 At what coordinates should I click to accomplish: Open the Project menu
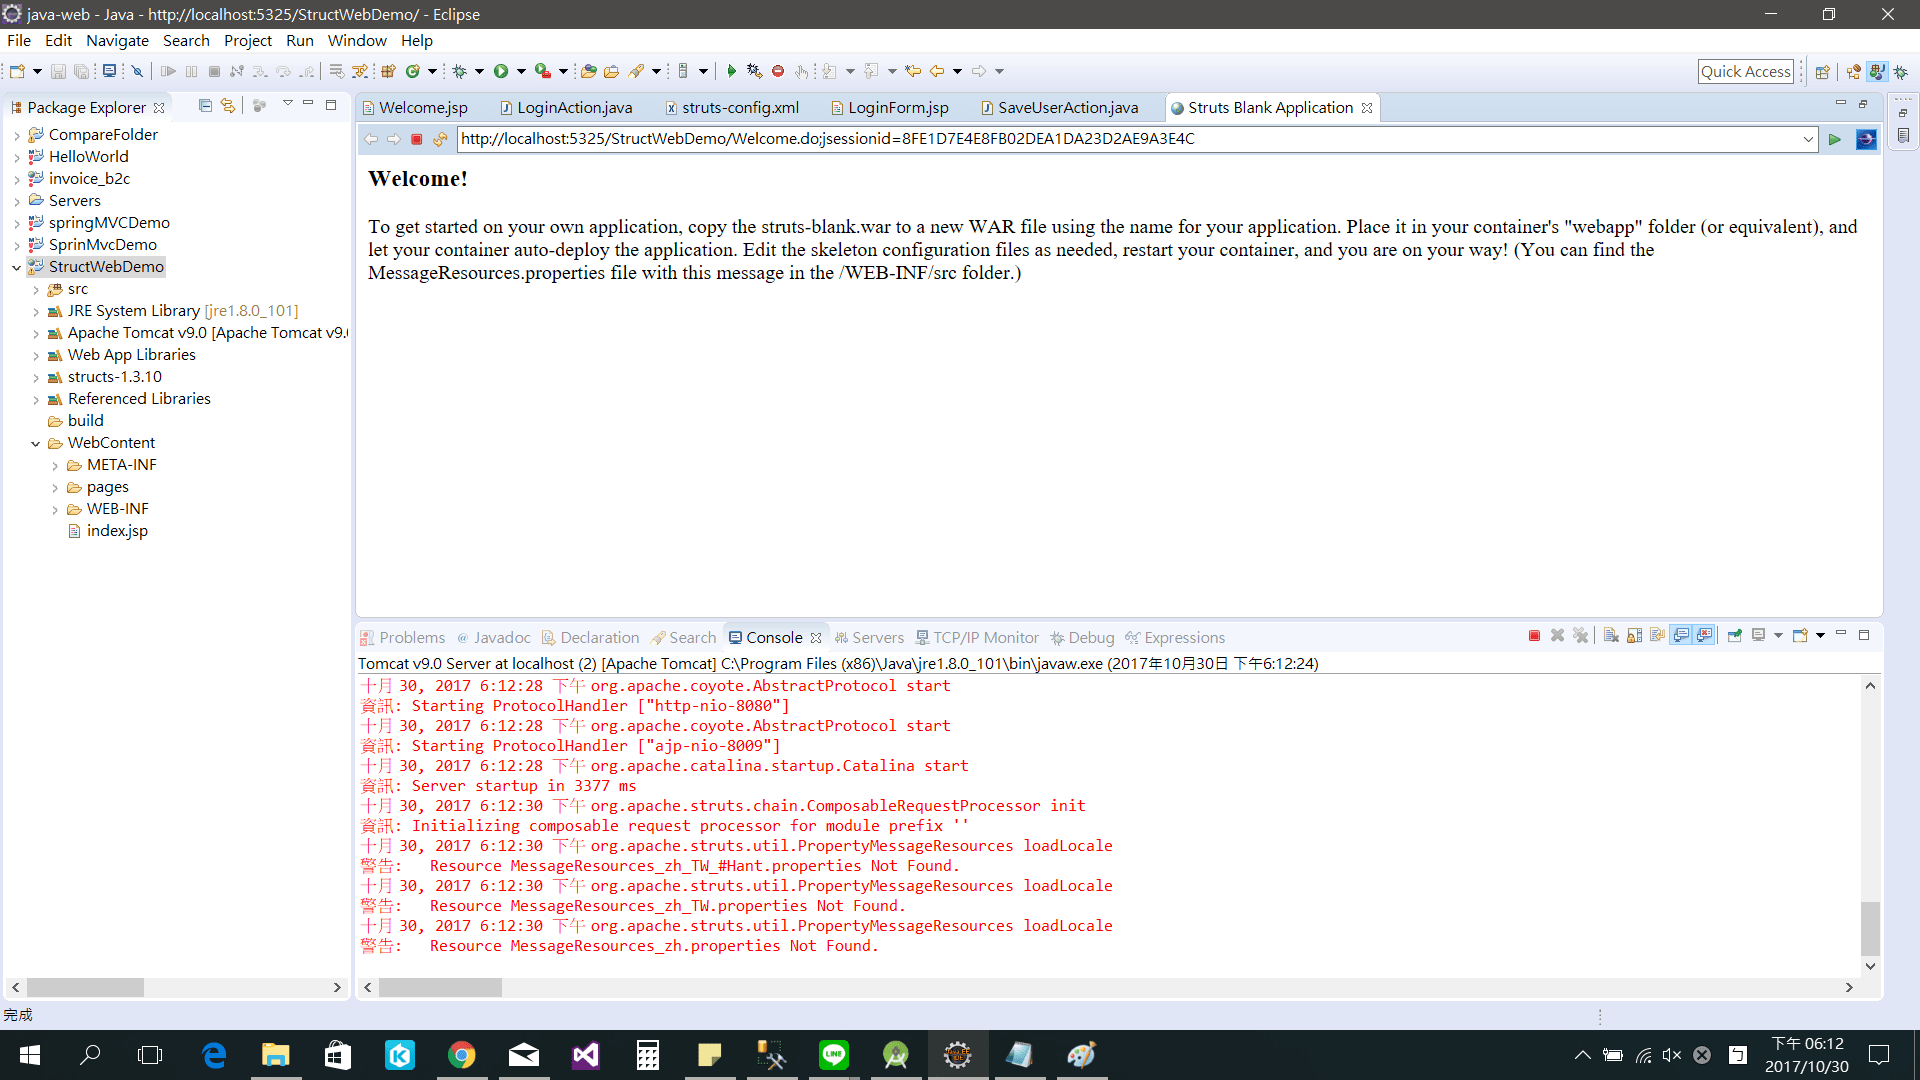click(247, 41)
